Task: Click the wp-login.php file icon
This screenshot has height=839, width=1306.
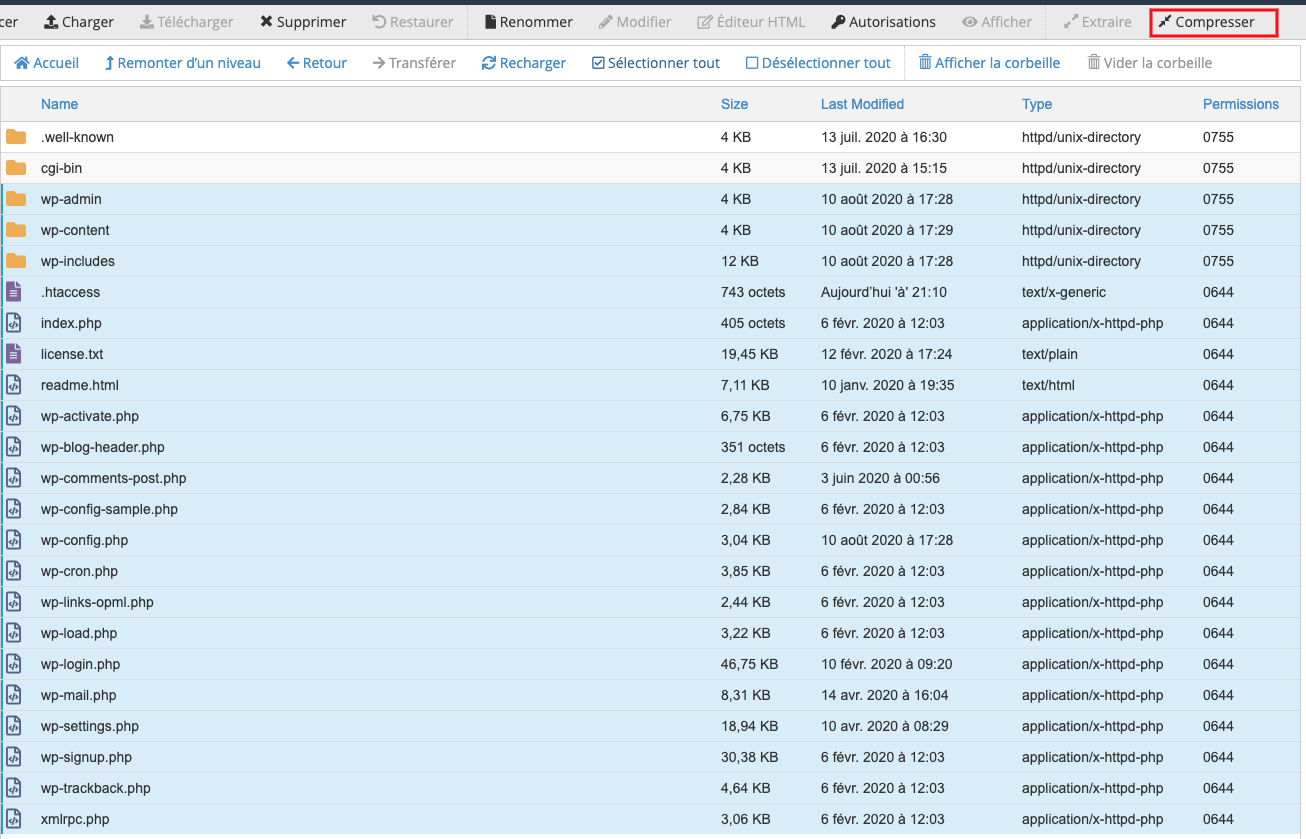Action: [x=14, y=664]
